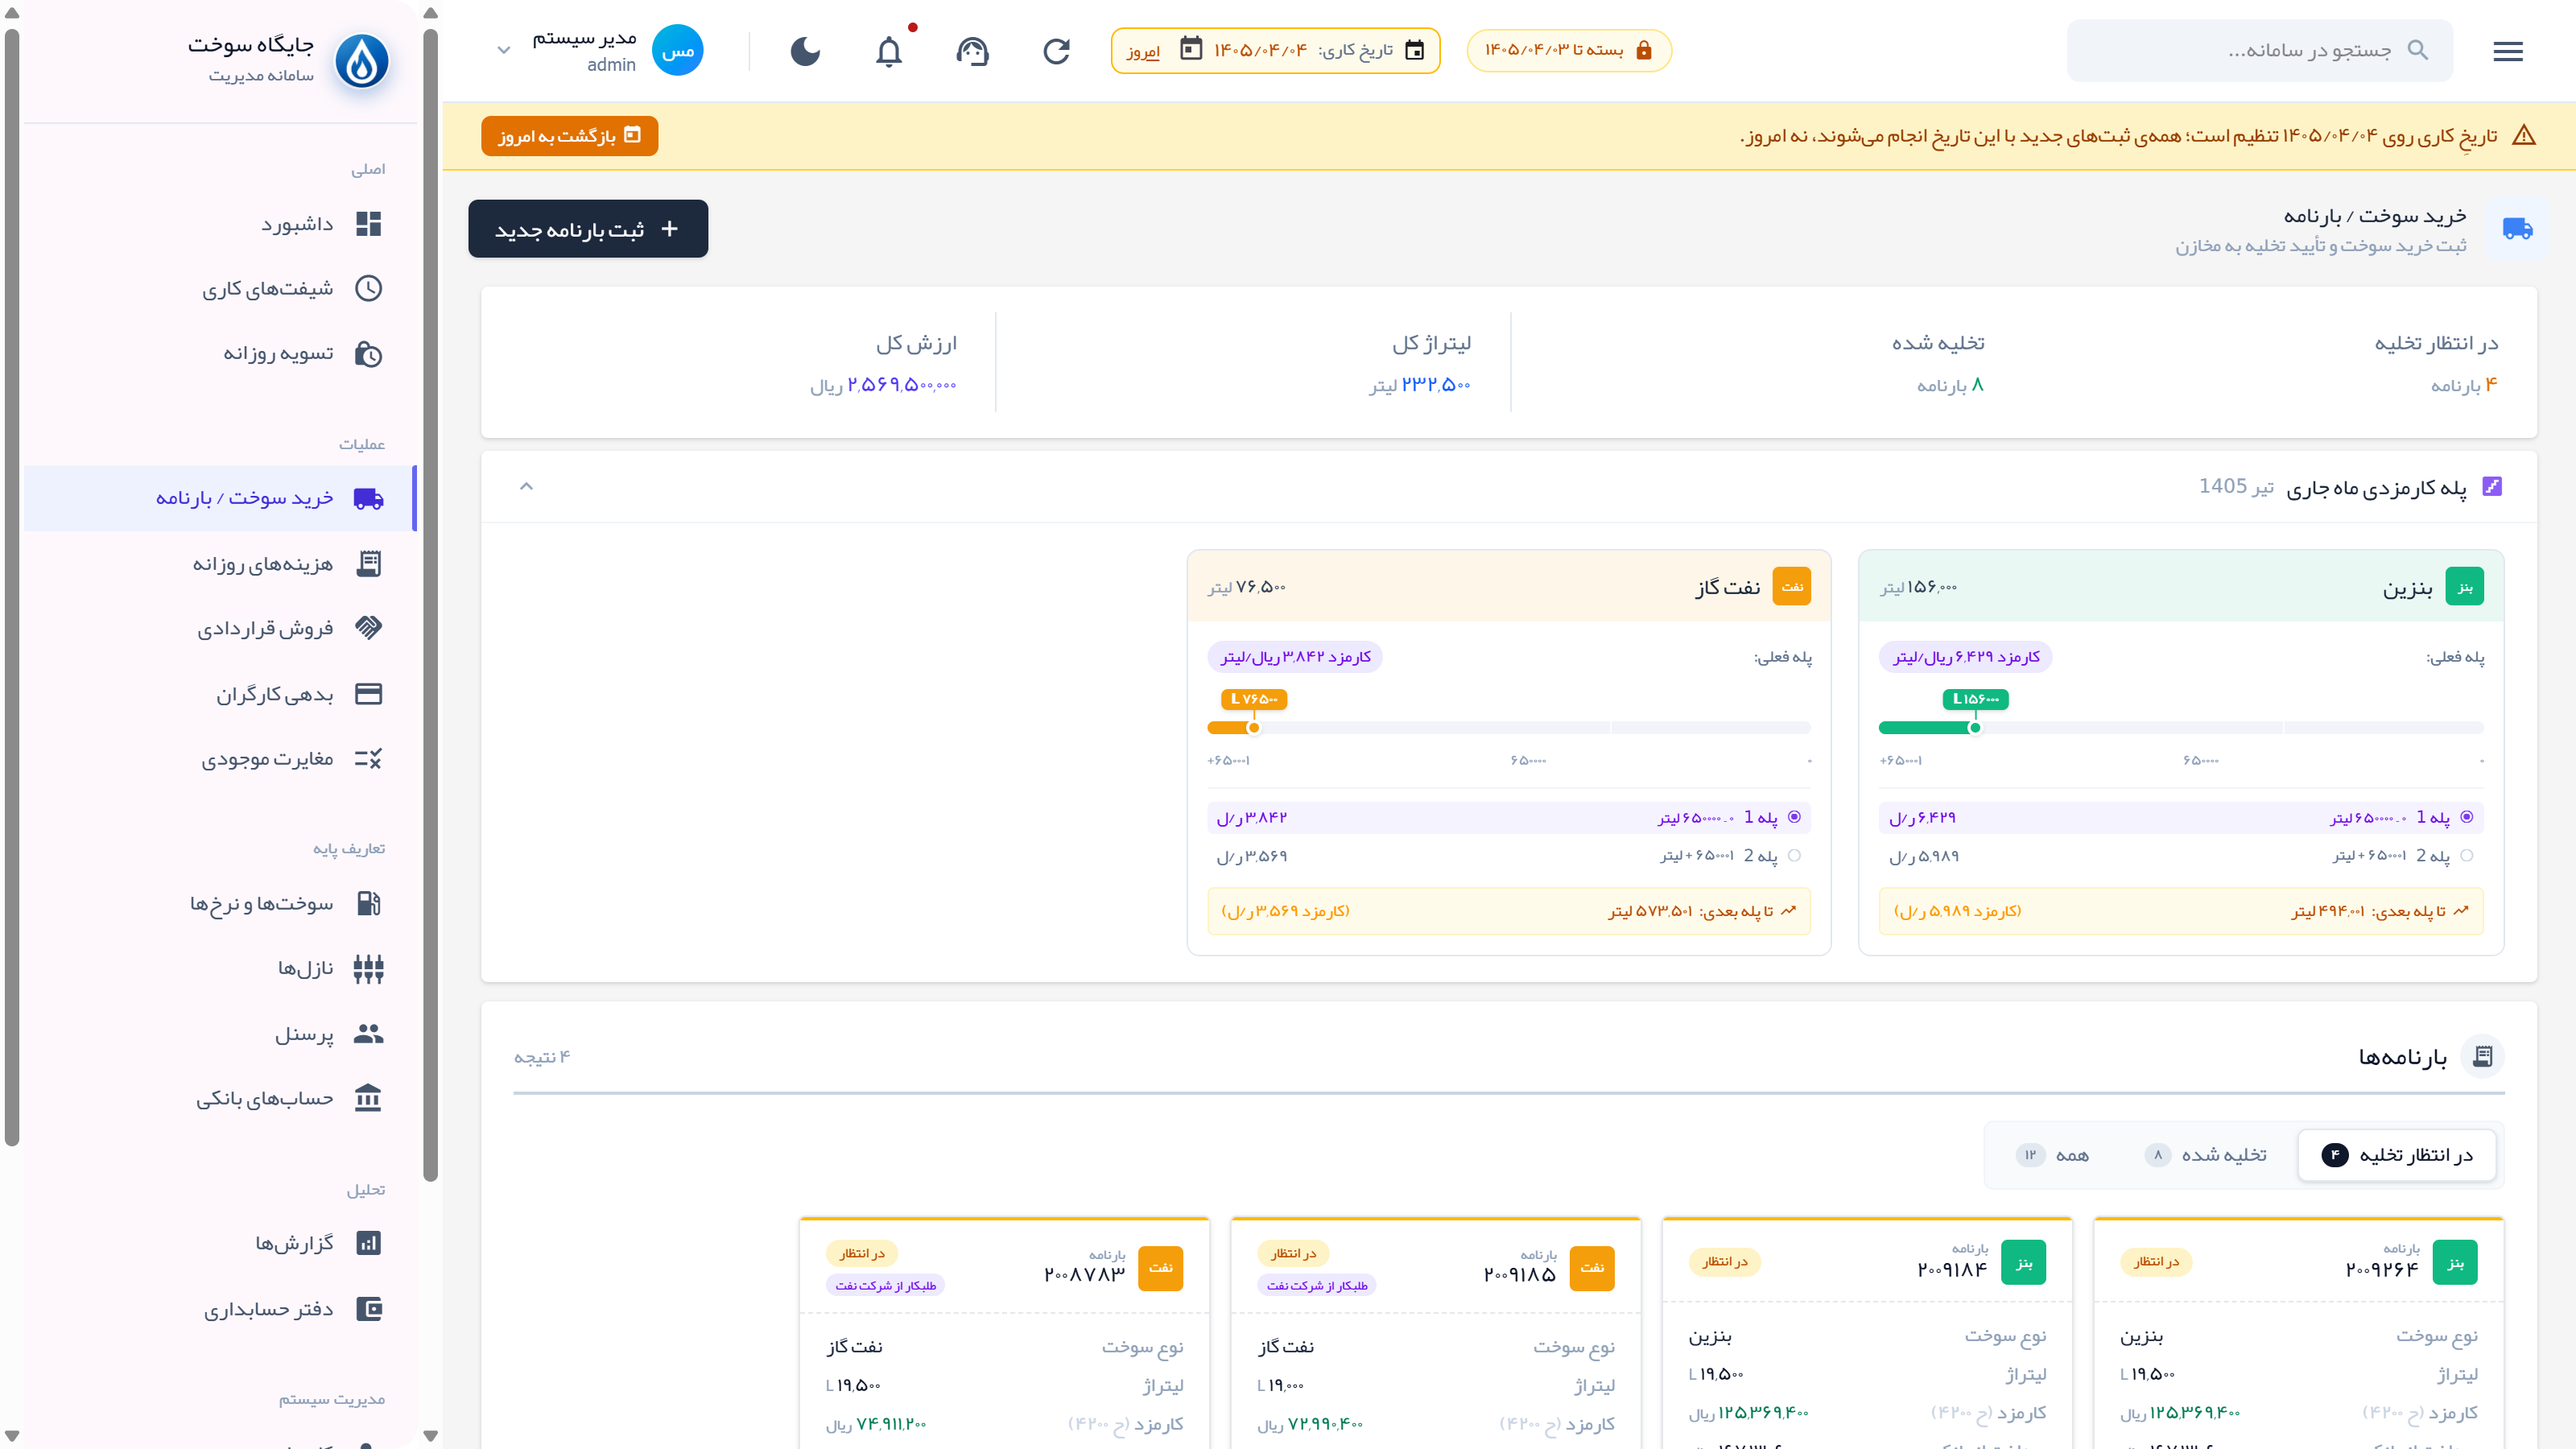Click the orange نفت گاز progress slider handle
The image size is (2576, 1449).
coord(1254,728)
